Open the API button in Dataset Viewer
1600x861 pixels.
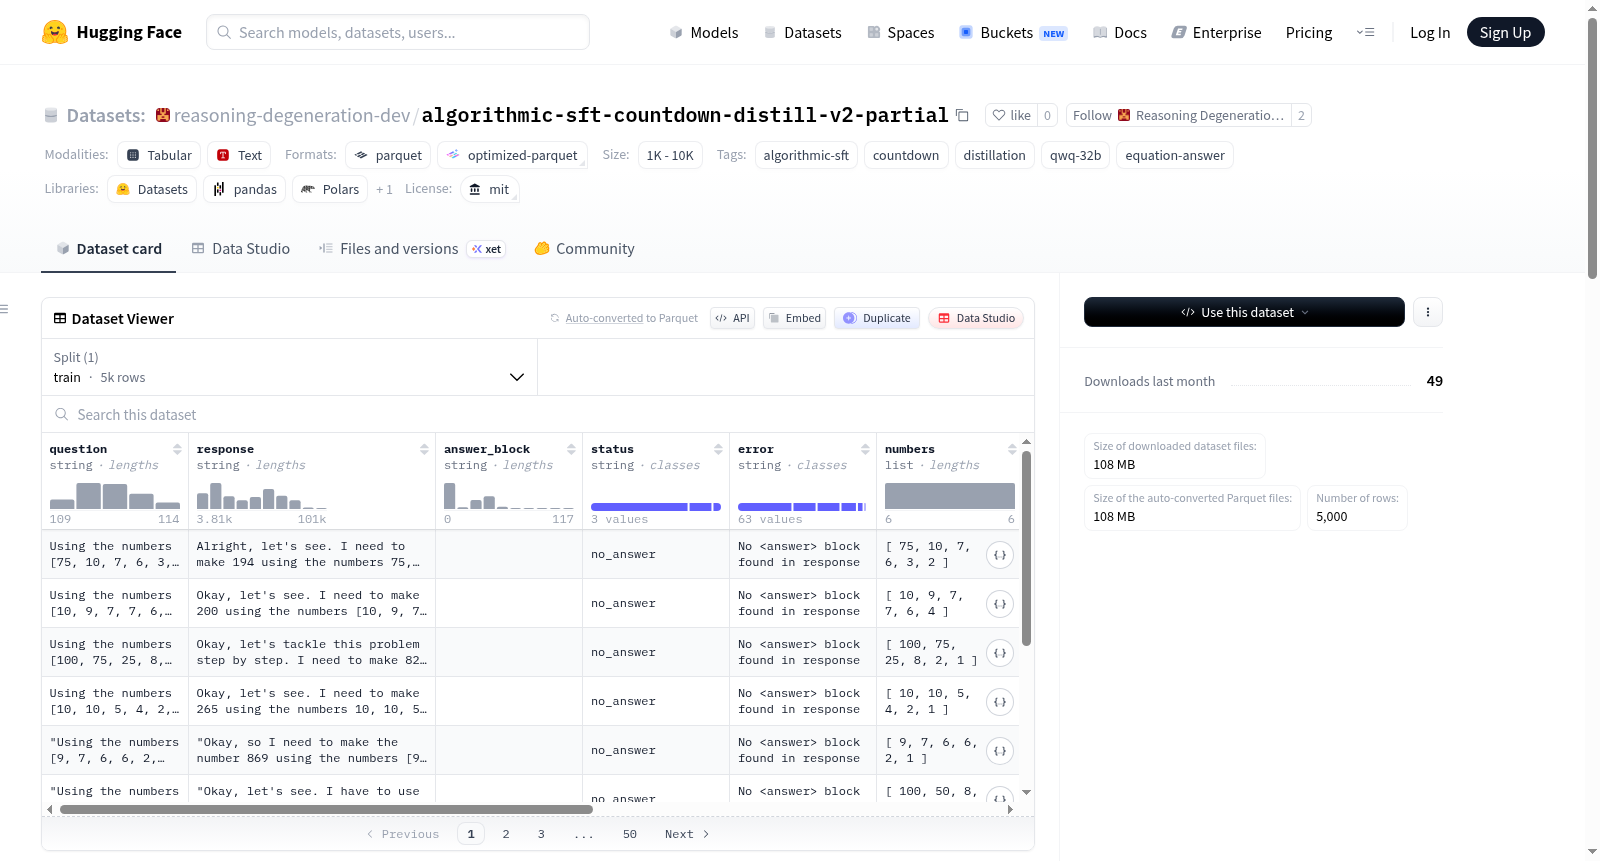point(732,318)
